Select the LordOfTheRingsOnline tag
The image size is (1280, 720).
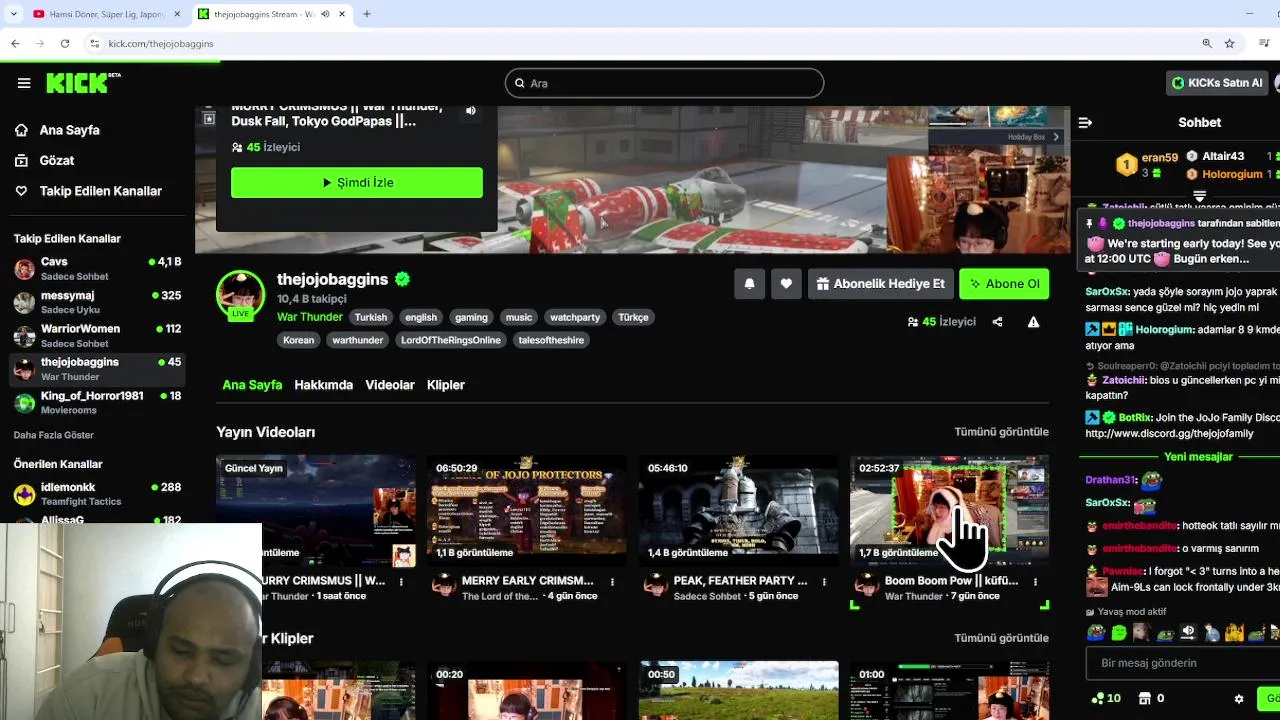coord(450,340)
